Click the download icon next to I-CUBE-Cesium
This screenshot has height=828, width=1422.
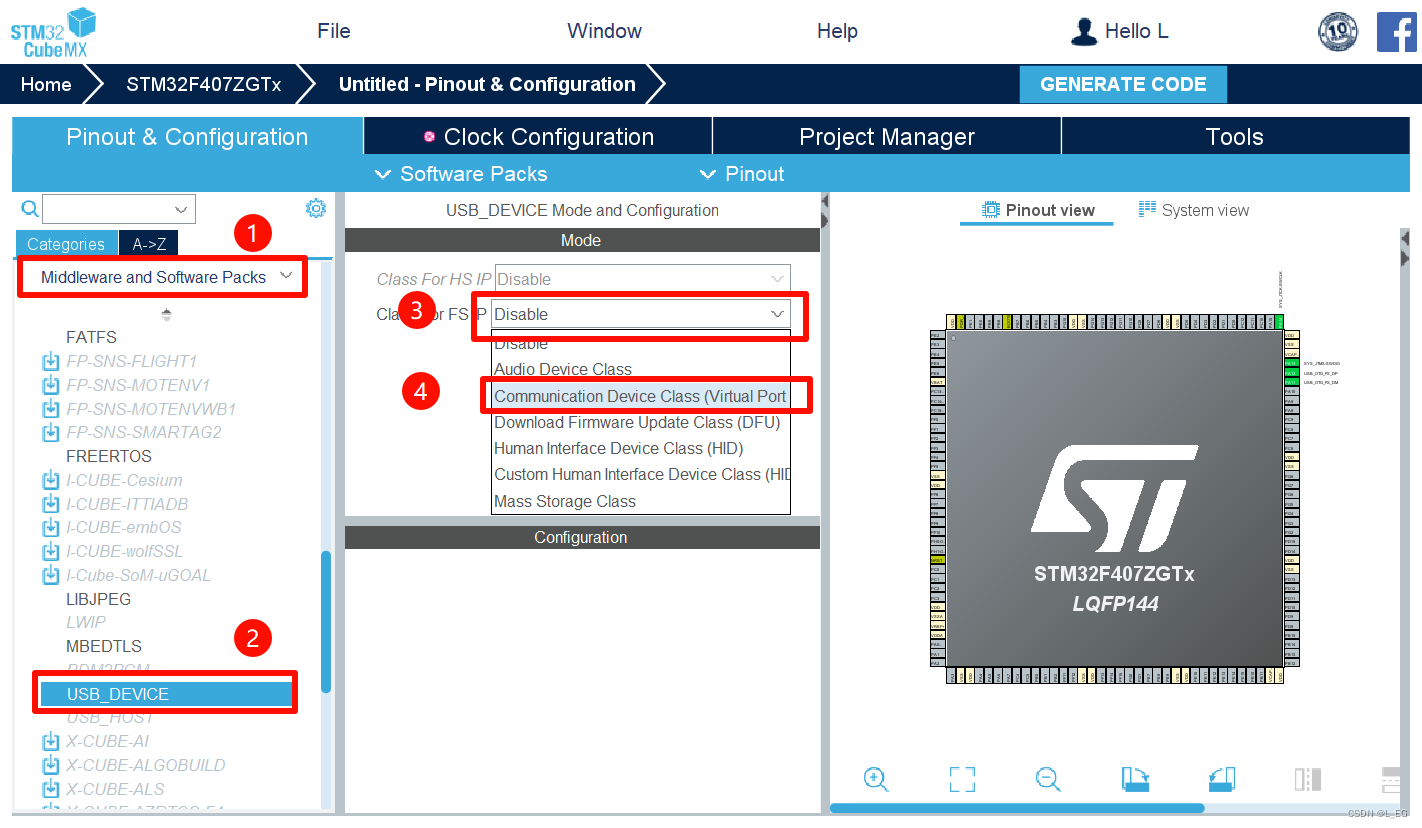[x=51, y=480]
